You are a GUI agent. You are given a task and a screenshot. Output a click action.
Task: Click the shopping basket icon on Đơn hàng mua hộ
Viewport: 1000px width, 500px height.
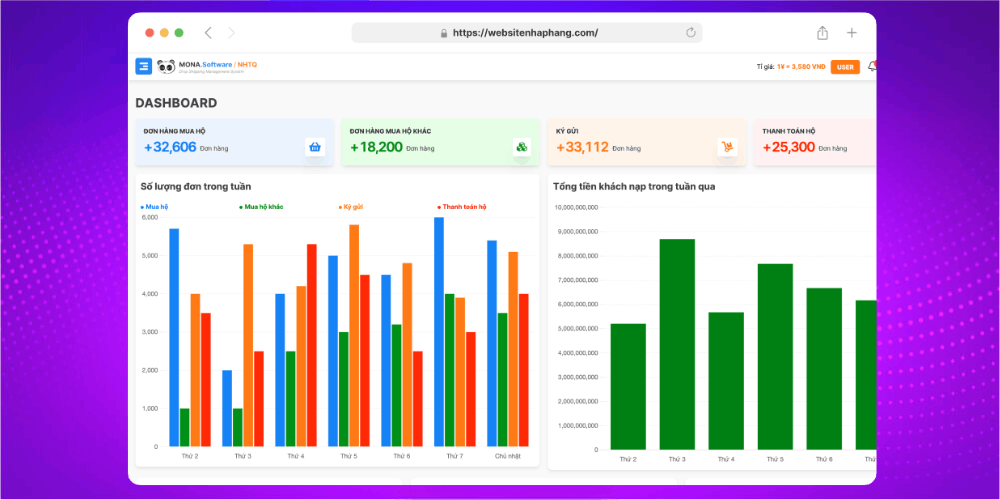315,147
